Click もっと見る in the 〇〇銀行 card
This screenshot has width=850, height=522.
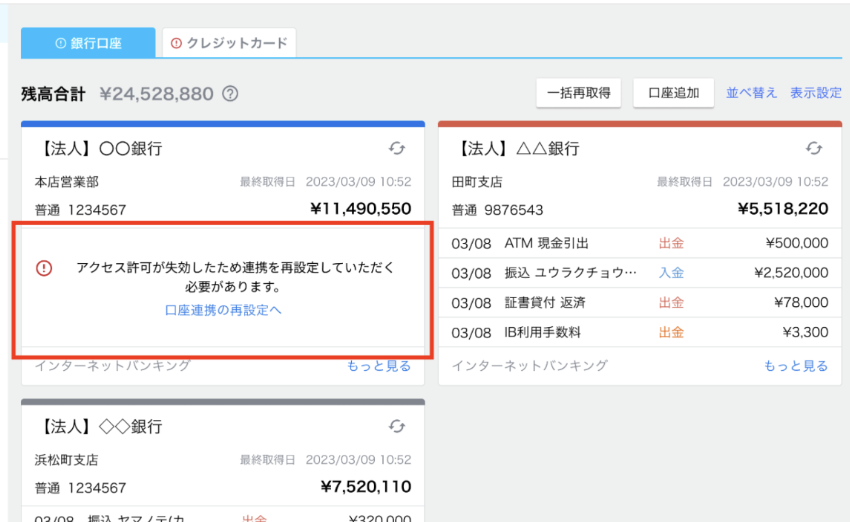coord(378,366)
